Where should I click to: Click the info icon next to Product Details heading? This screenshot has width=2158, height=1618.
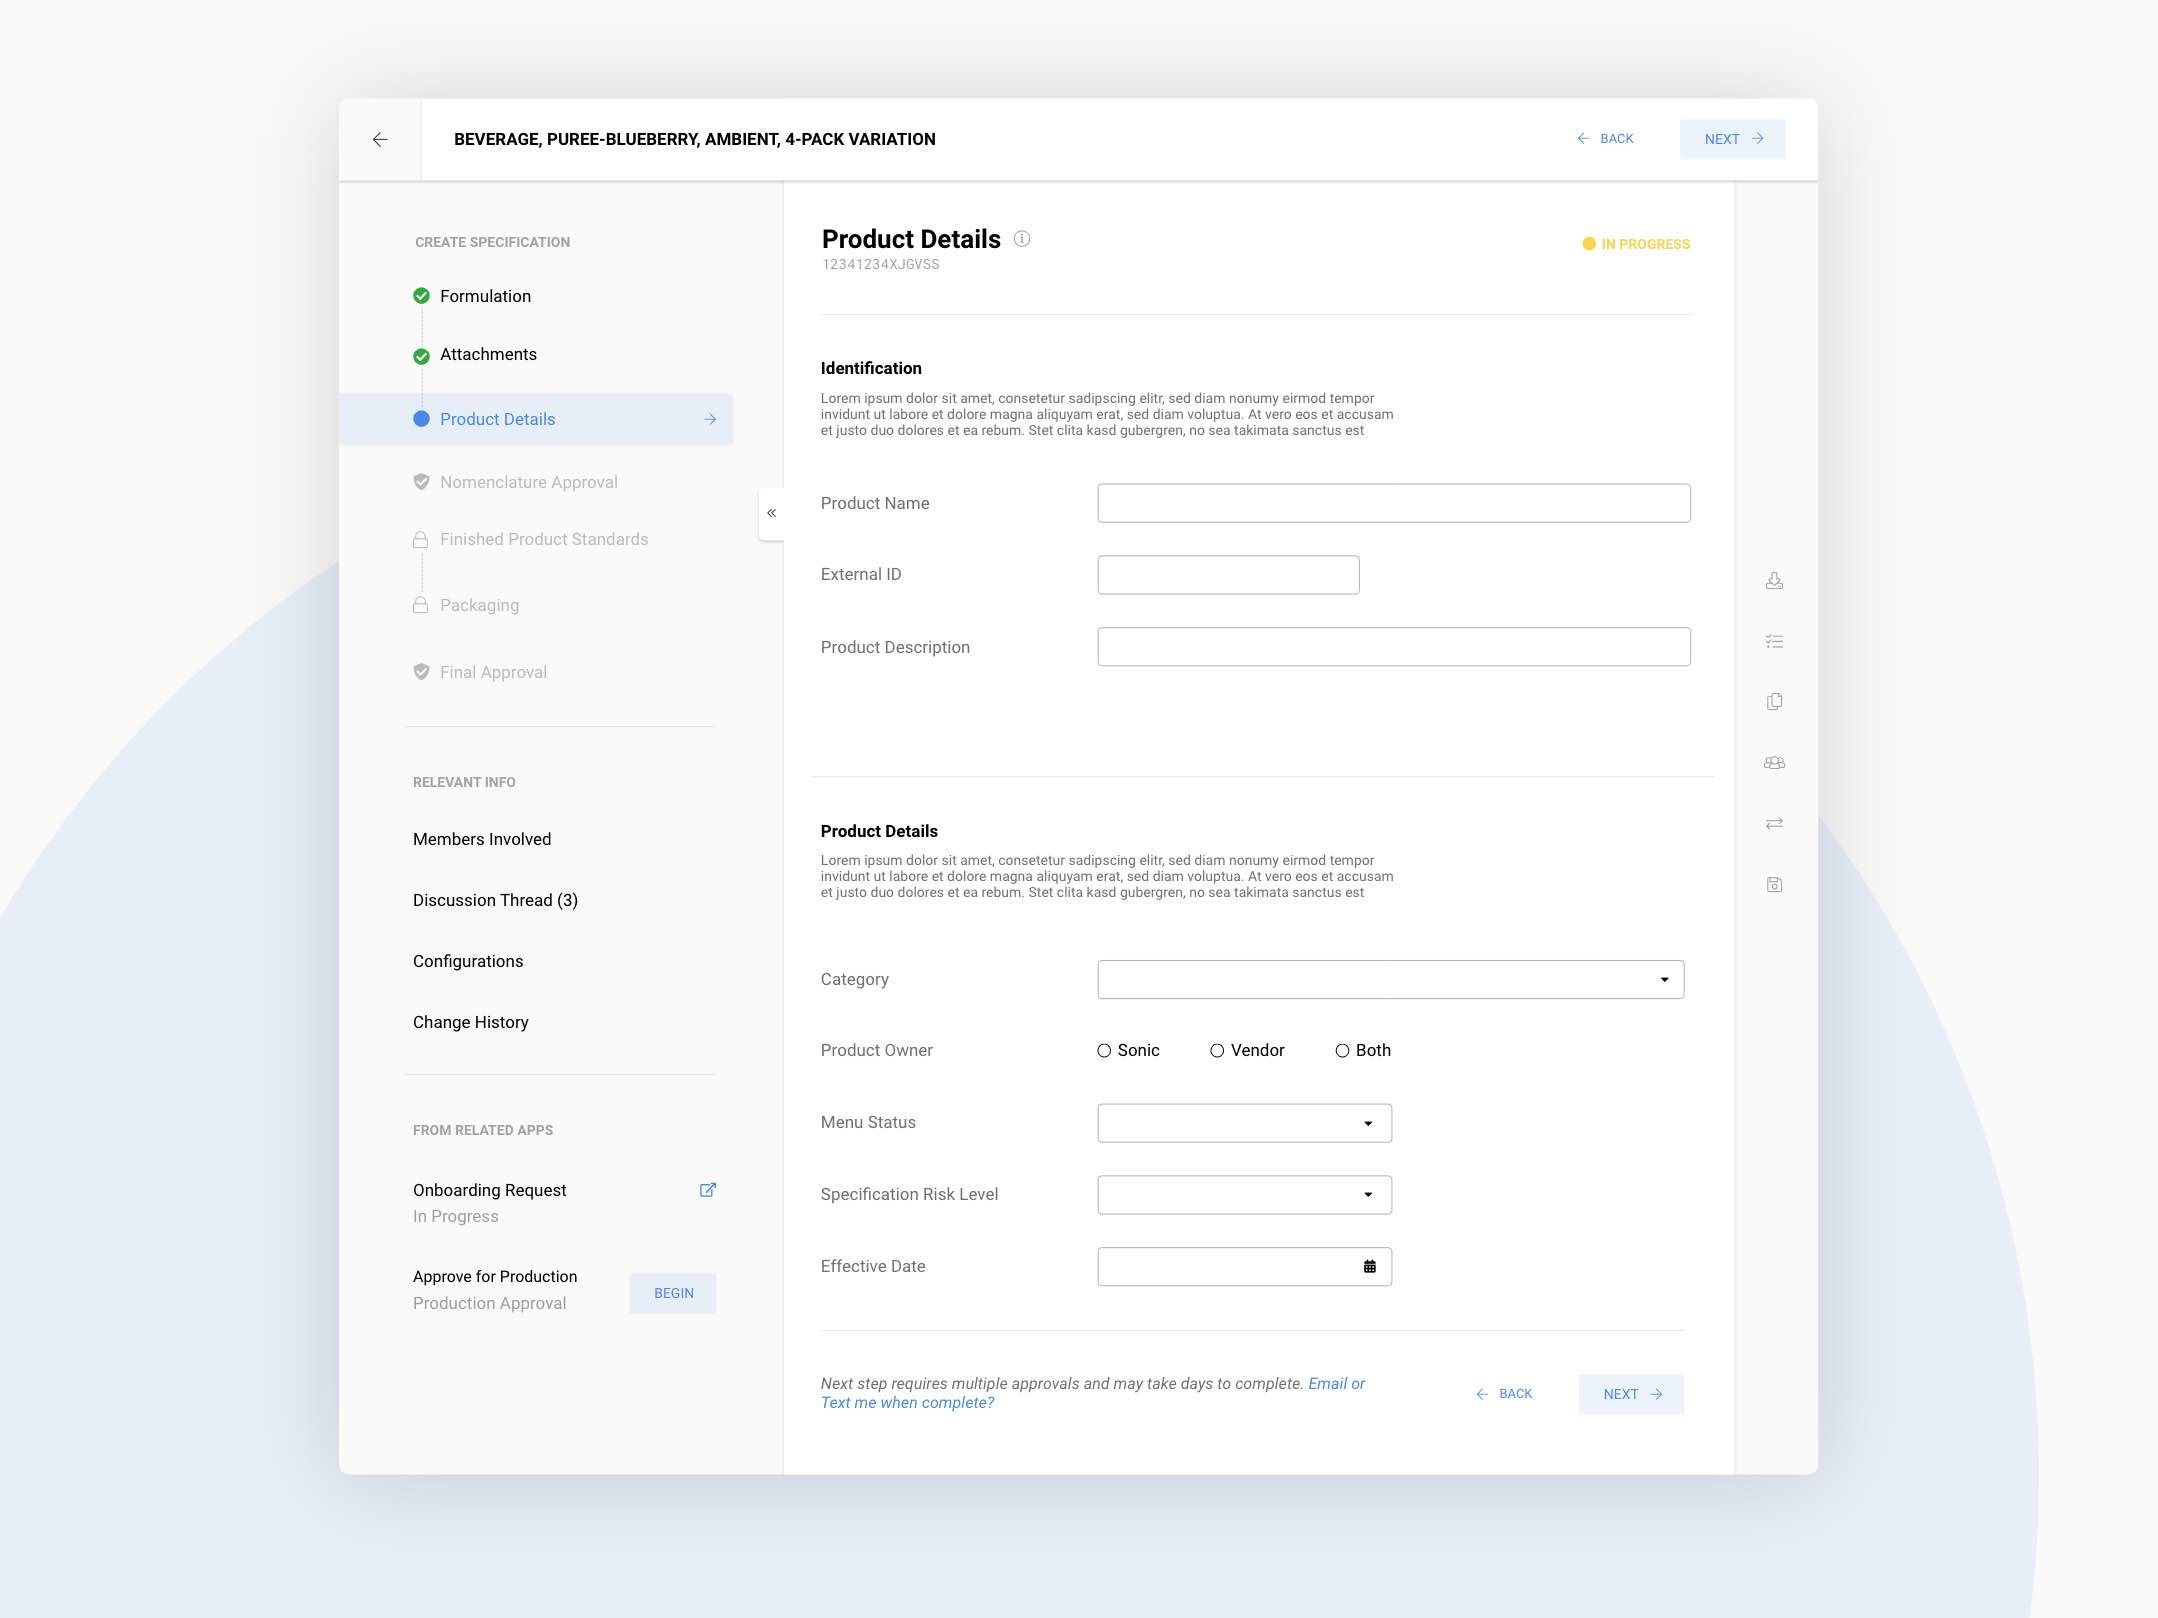pos(1021,239)
